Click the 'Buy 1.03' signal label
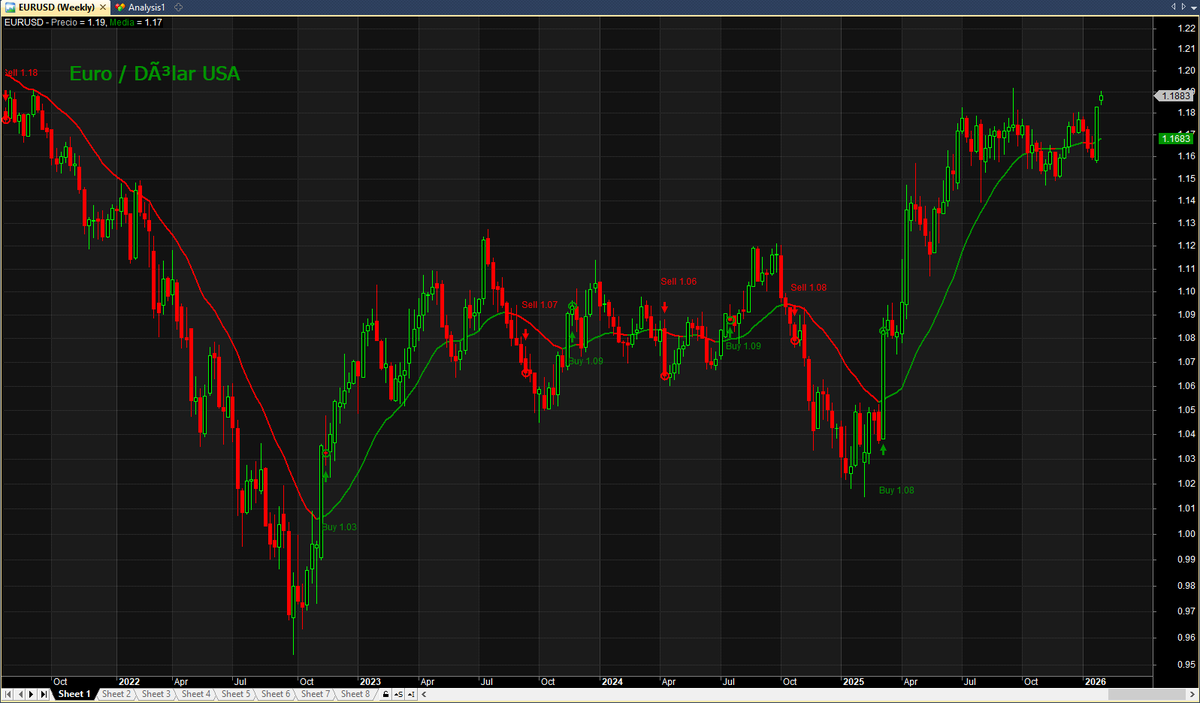The width and height of the screenshot is (1200, 703). 338,527
